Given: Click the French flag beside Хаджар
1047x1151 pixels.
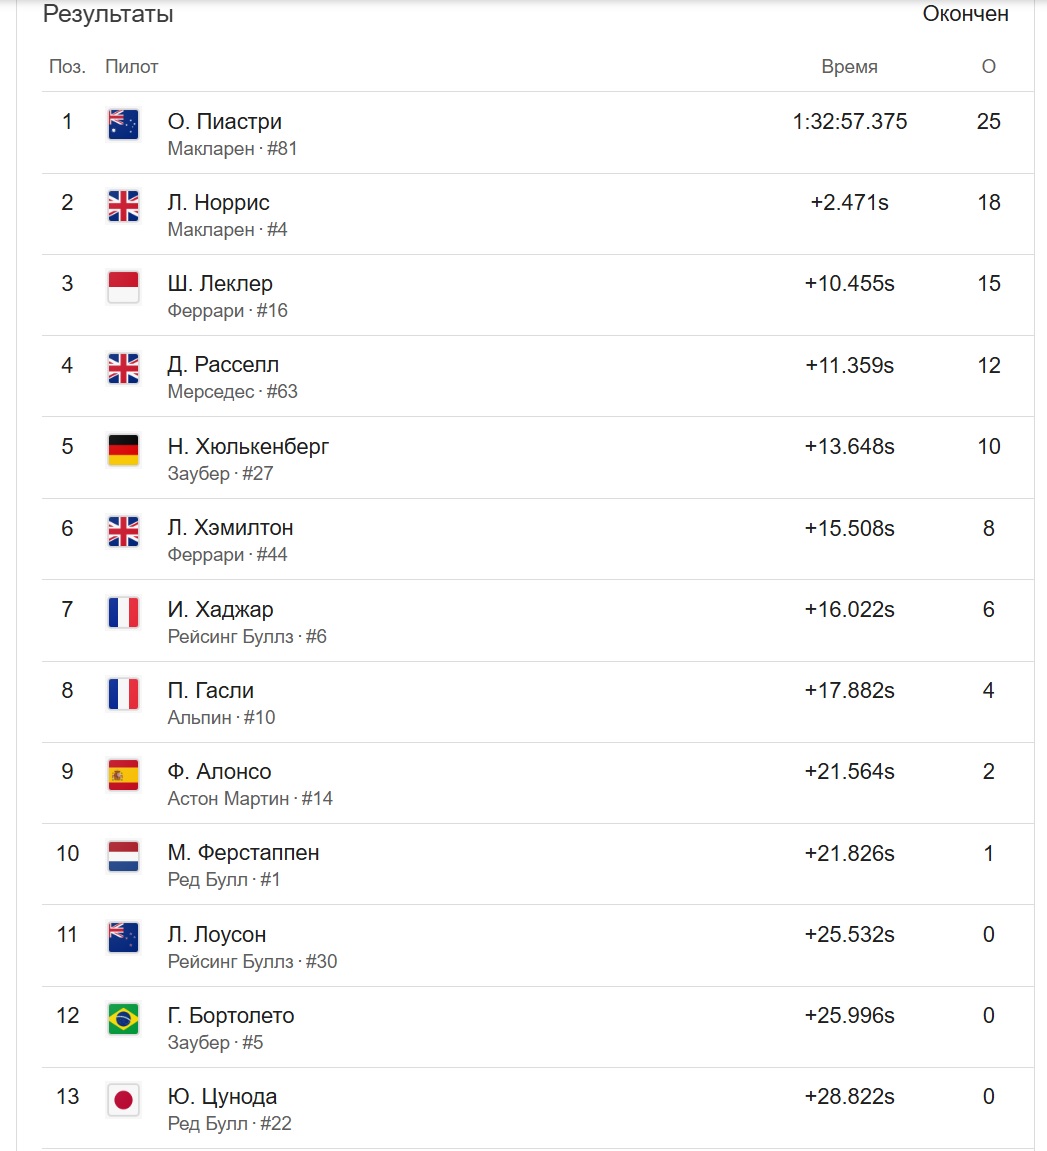Looking at the screenshot, I should (x=123, y=612).
